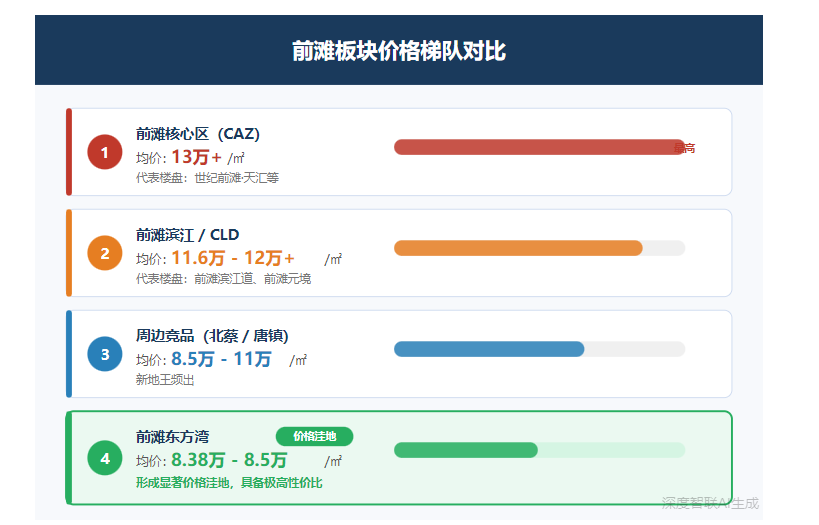Click the price 11.6万 - 12万+
819x525 pixels.
[x=233, y=258]
